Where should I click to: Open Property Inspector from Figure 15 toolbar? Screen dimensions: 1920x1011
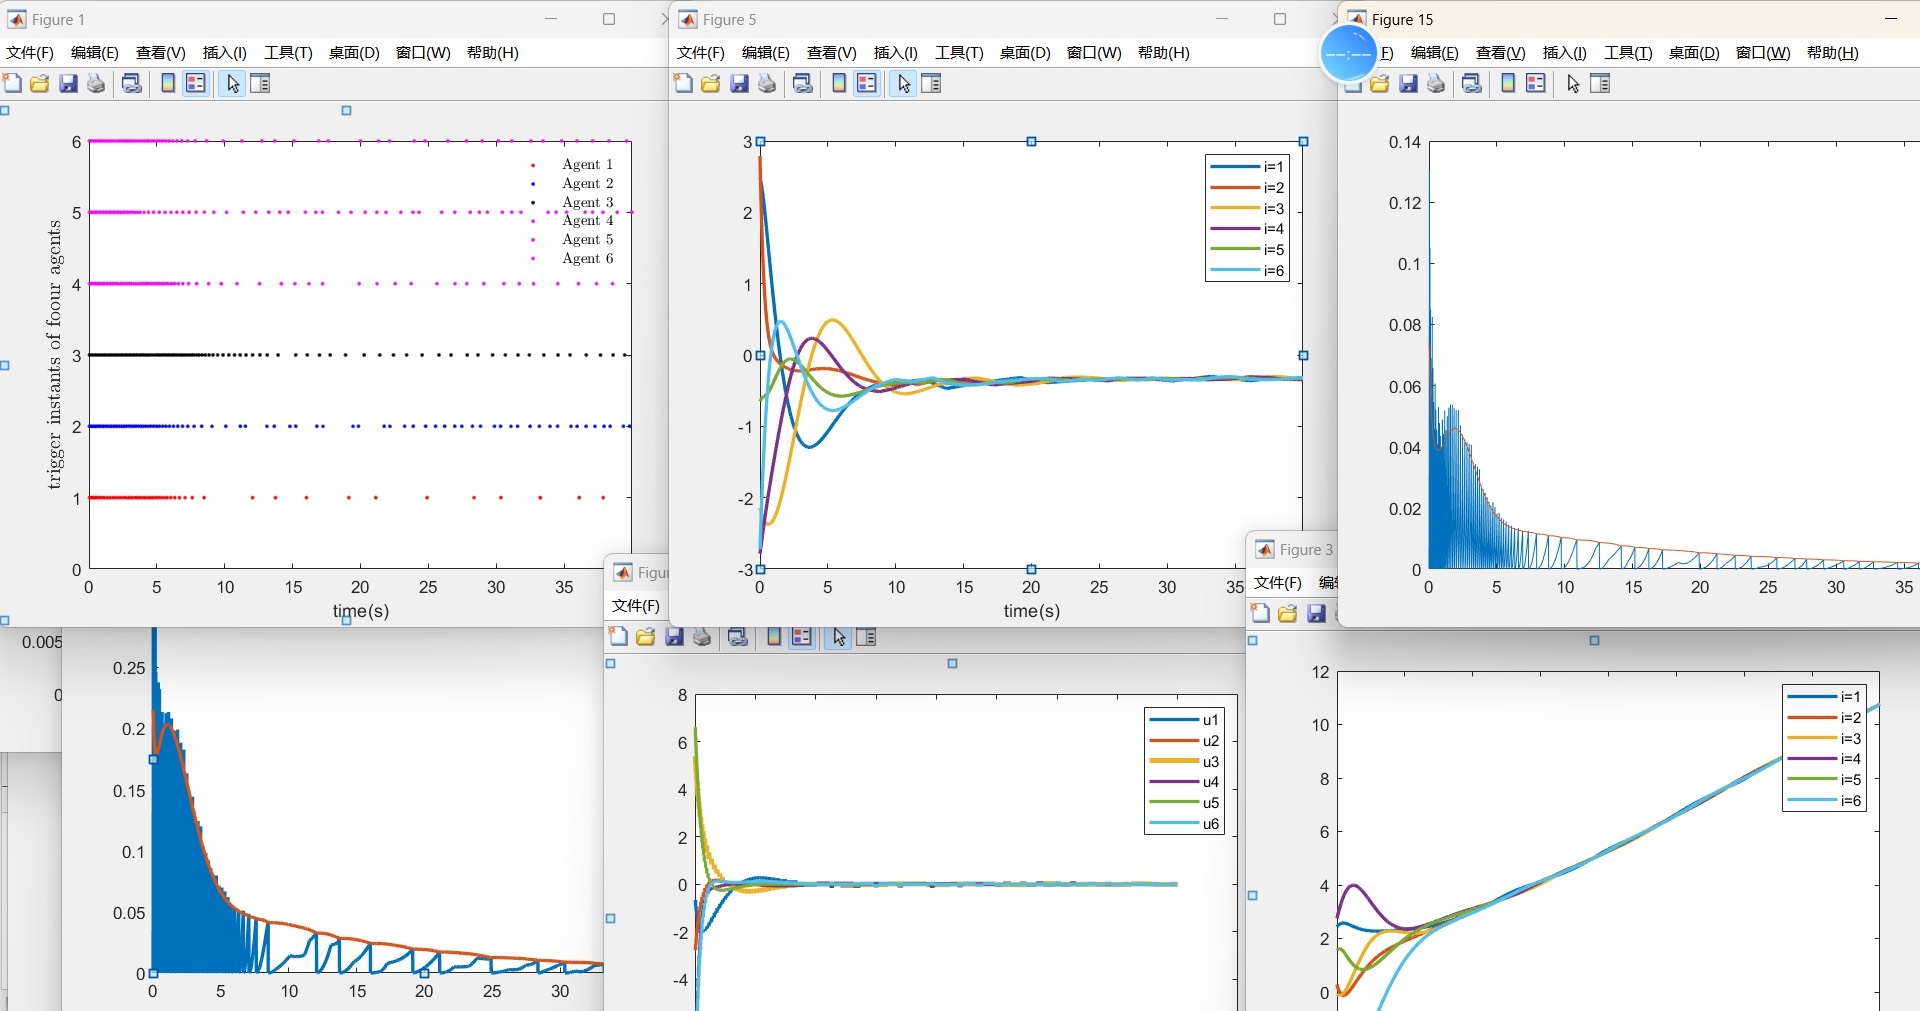point(1600,83)
